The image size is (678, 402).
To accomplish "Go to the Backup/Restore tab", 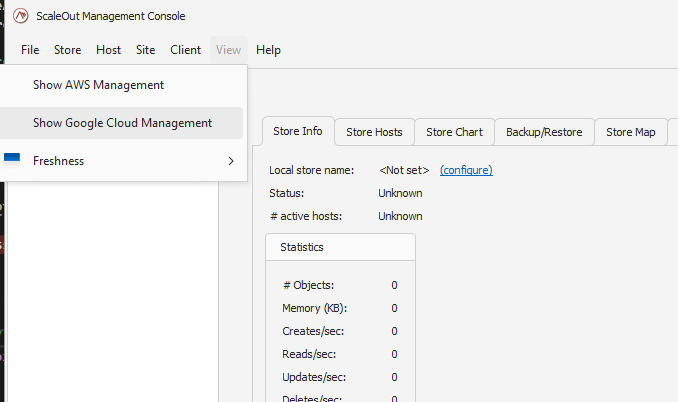I will [x=544, y=132].
